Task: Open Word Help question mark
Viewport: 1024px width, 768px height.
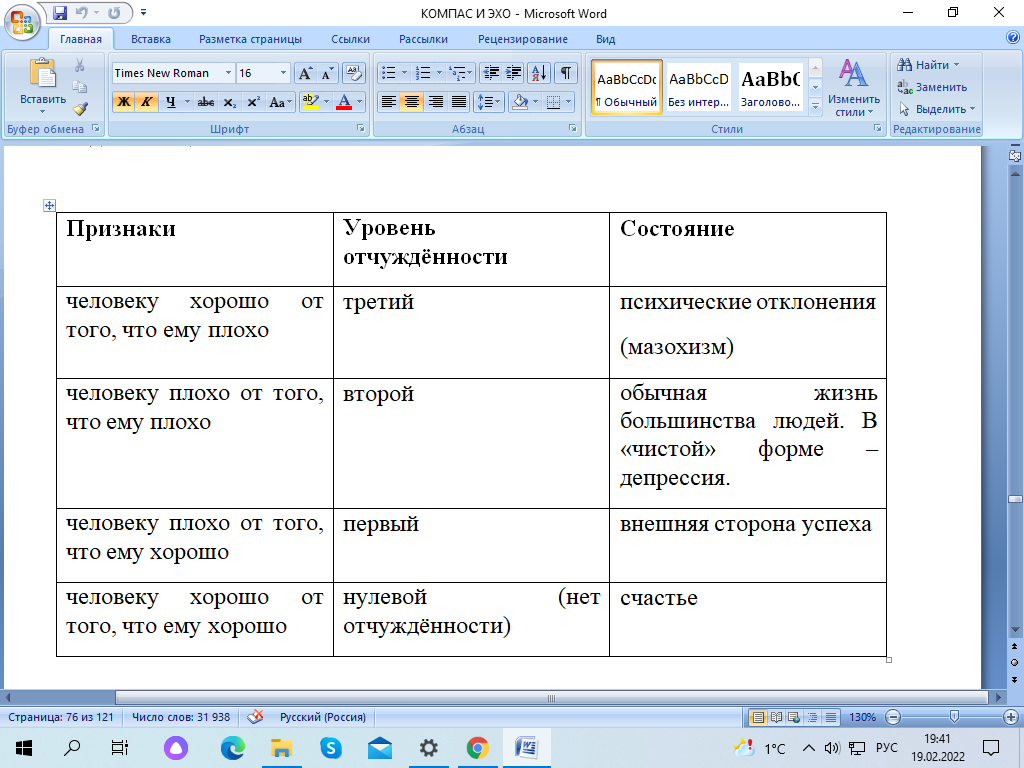Action: (x=1013, y=38)
